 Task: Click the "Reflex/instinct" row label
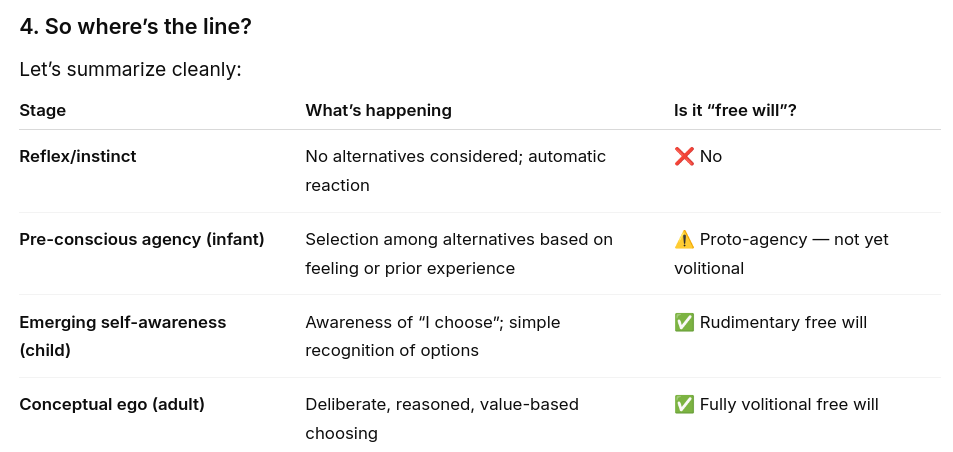pos(78,157)
